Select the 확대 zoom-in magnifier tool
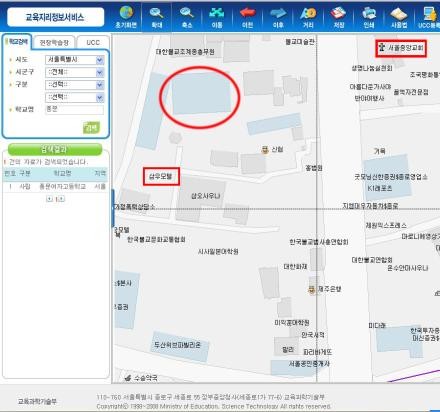Viewport: 440px width, 412px height. click(156, 17)
